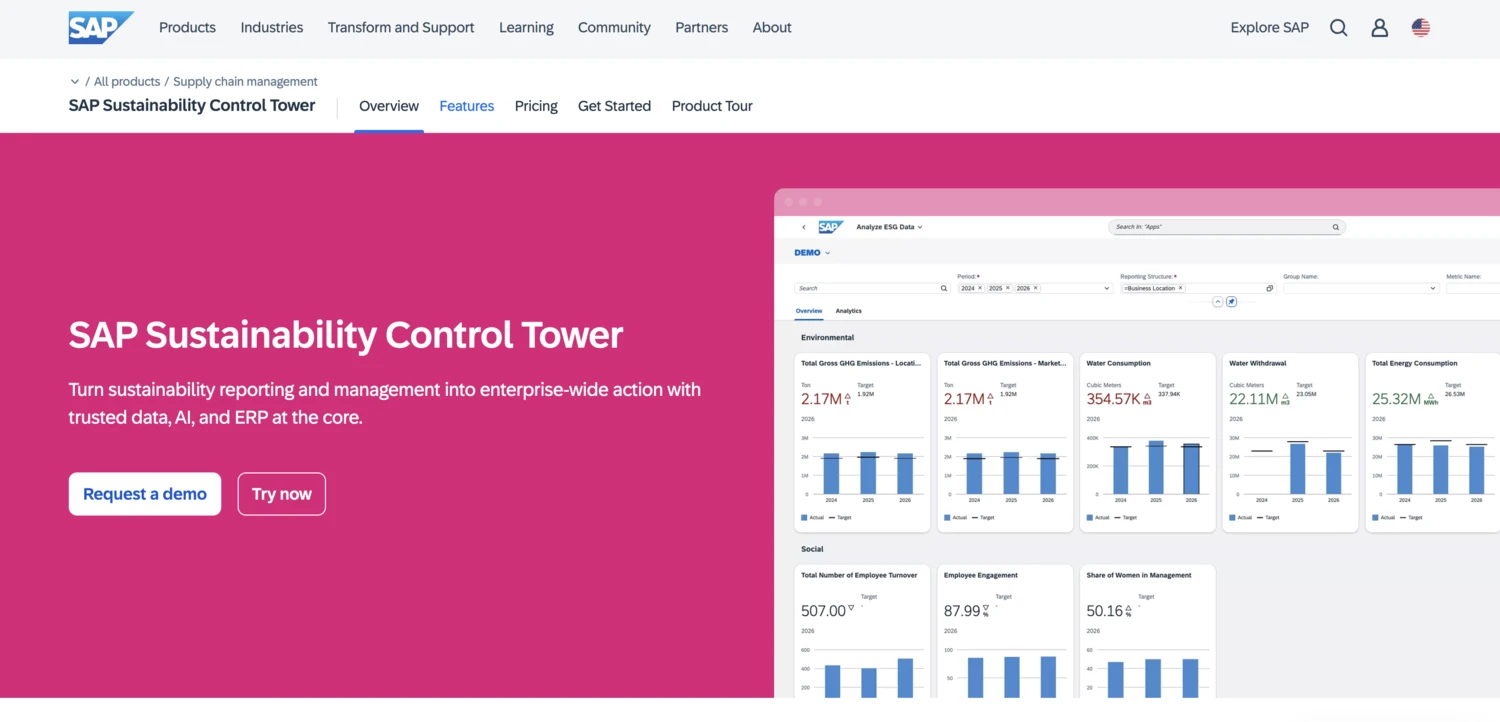
Task: Click the copy icon beside Reporting Structure
Action: click(1270, 288)
